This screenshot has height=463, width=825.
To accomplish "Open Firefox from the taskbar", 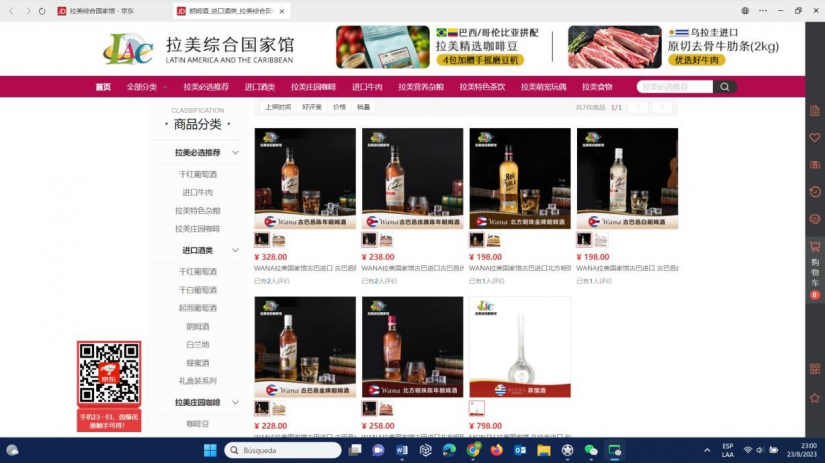I will 496,450.
